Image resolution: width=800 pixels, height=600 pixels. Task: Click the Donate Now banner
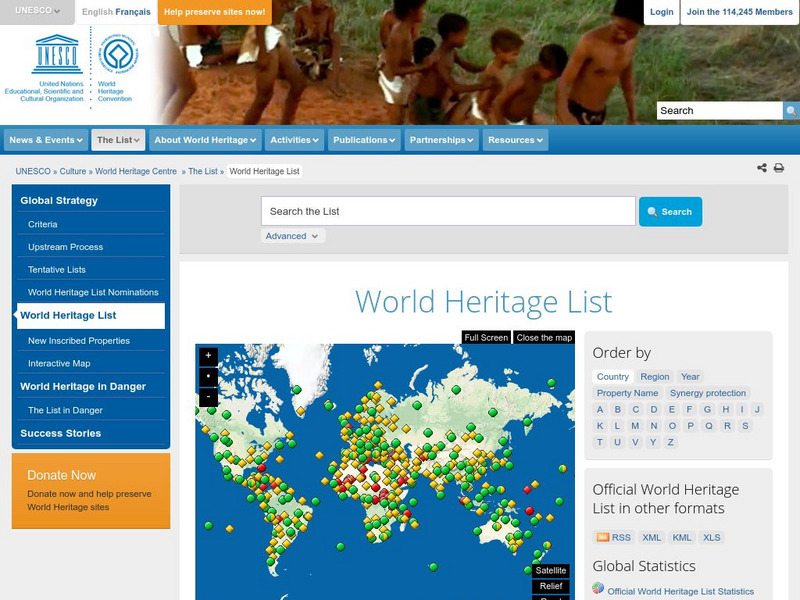point(91,491)
